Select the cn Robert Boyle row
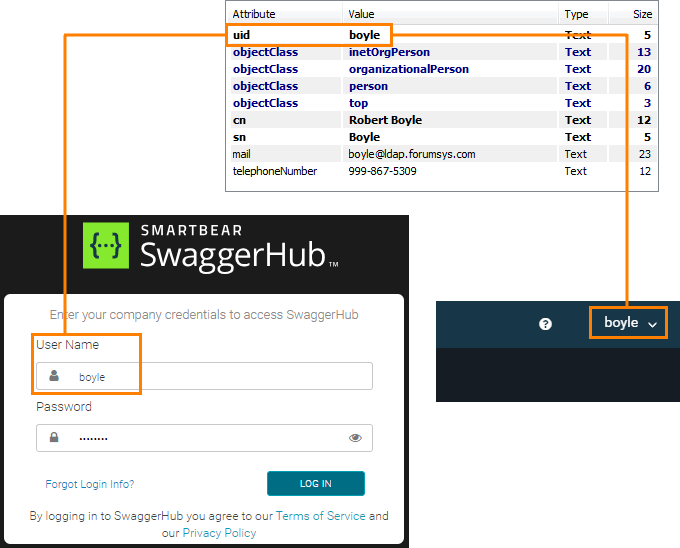This screenshot has width=680, height=548. [x=441, y=120]
